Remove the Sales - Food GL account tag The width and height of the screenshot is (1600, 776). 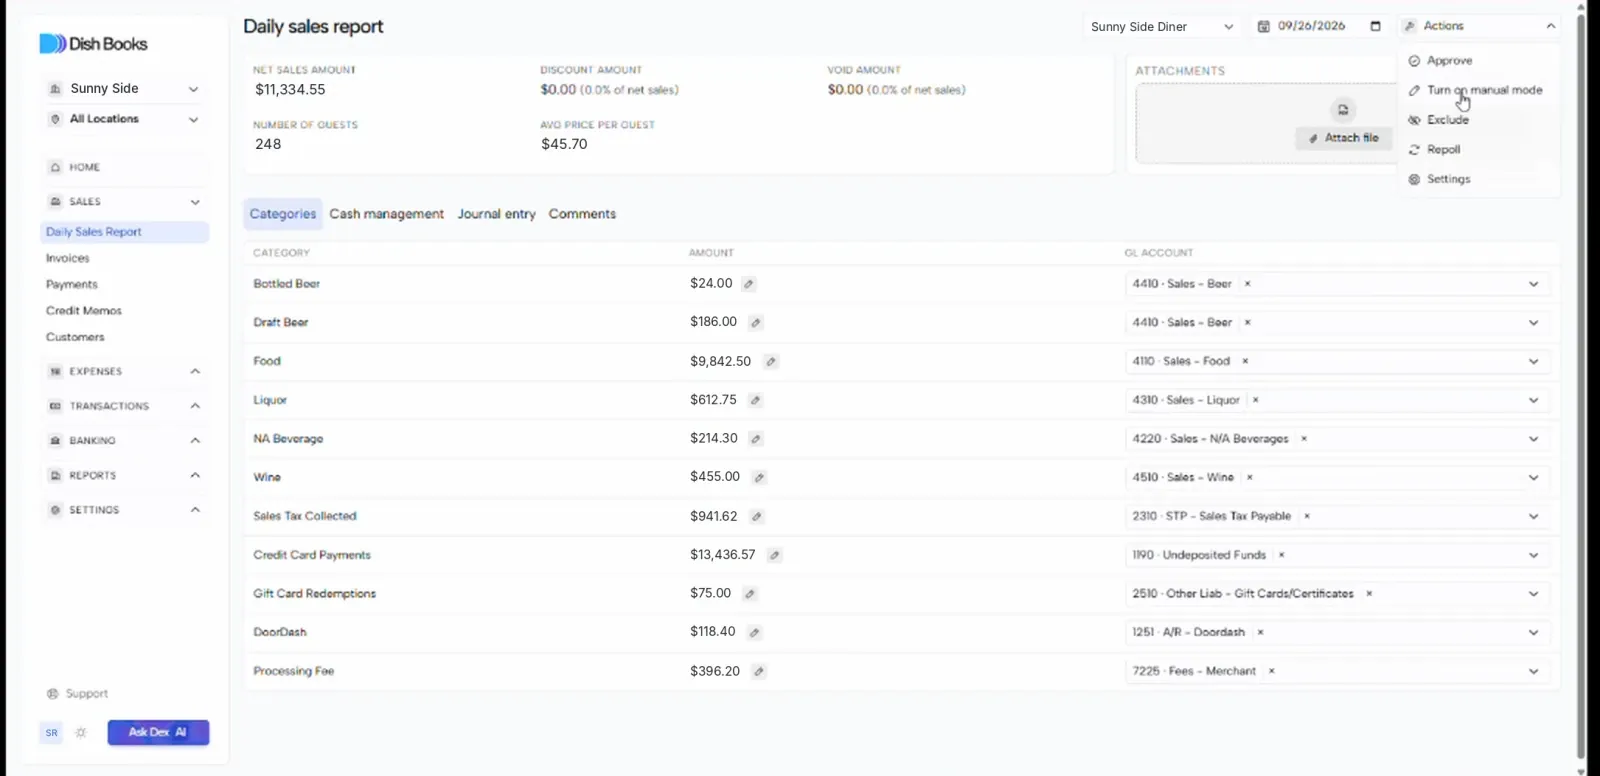pos(1245,361)
